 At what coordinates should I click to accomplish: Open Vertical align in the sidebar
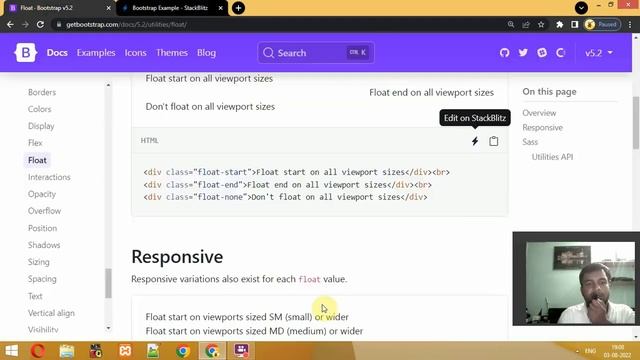51,313
